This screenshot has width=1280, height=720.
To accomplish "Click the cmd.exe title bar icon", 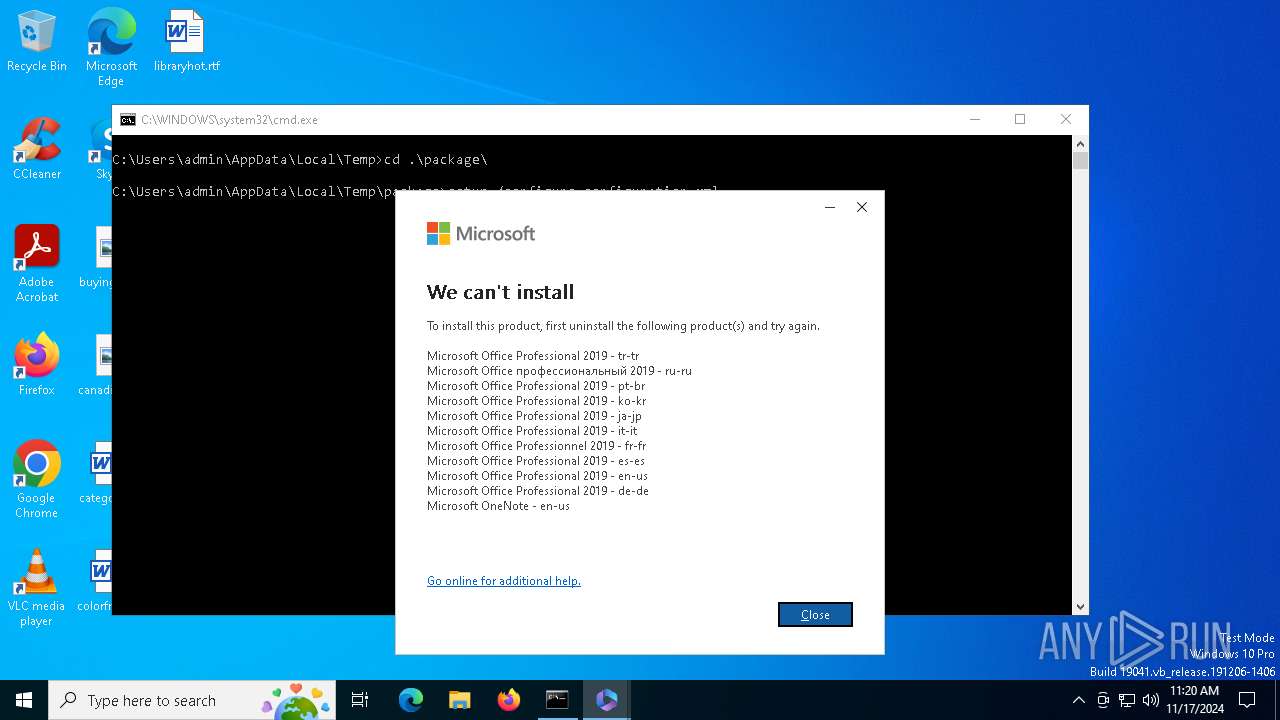I will pyautogui.click(x=128, y=120).
